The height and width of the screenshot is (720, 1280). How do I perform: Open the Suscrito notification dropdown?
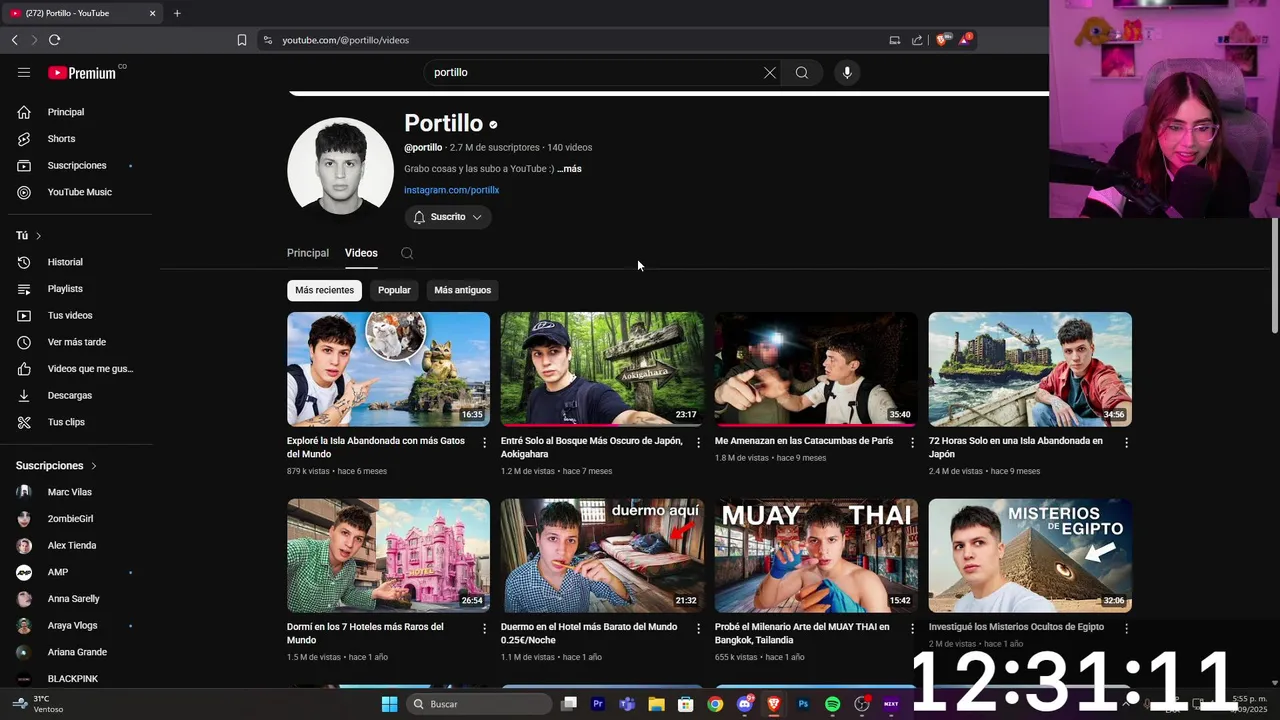448,217
